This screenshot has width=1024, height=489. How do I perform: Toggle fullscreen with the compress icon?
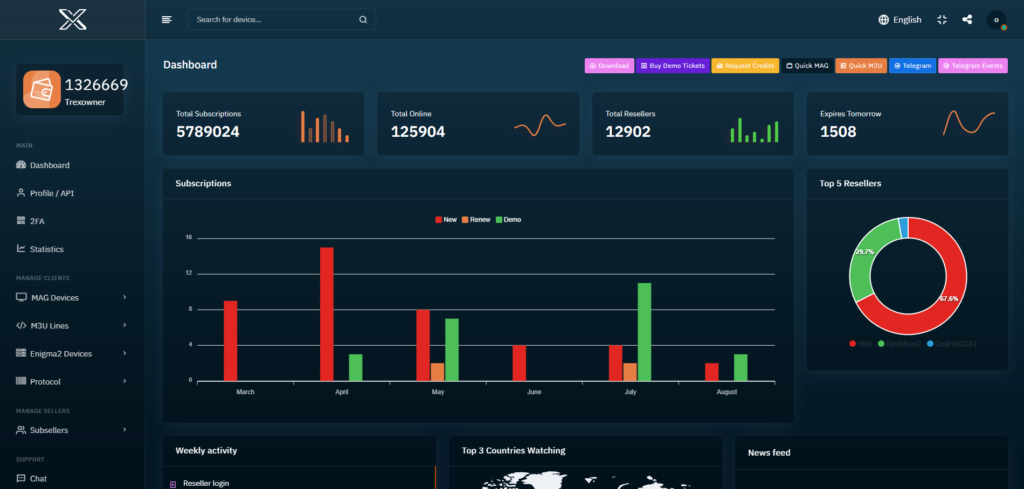942,19
